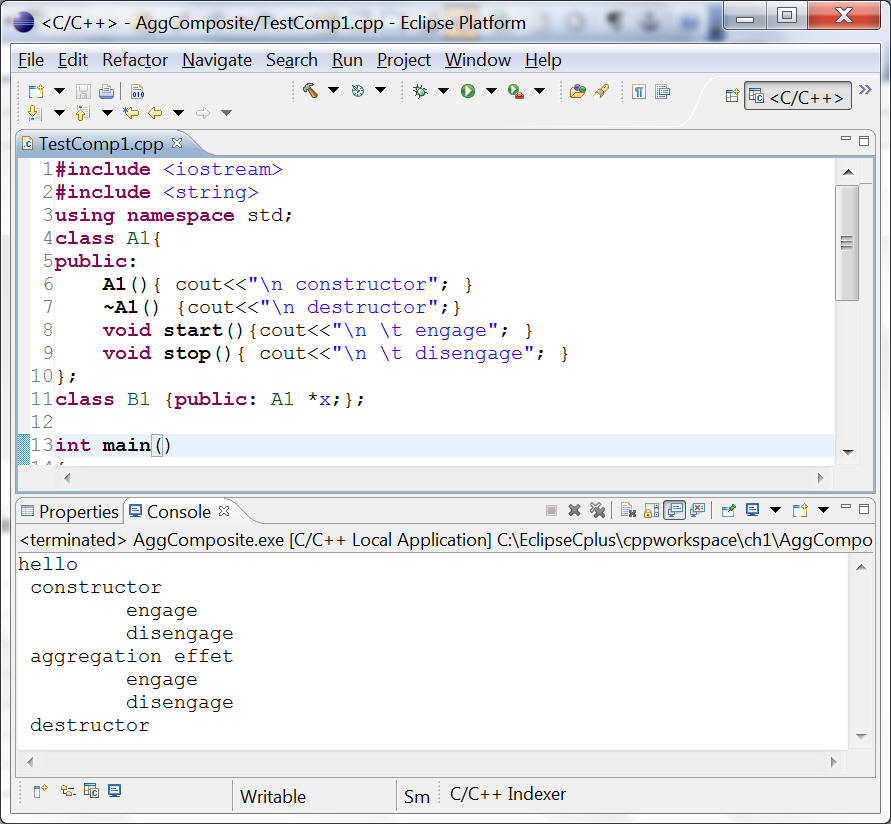Click the Clear Console icon
Screen dimensions: 891x824
(628, 510)
